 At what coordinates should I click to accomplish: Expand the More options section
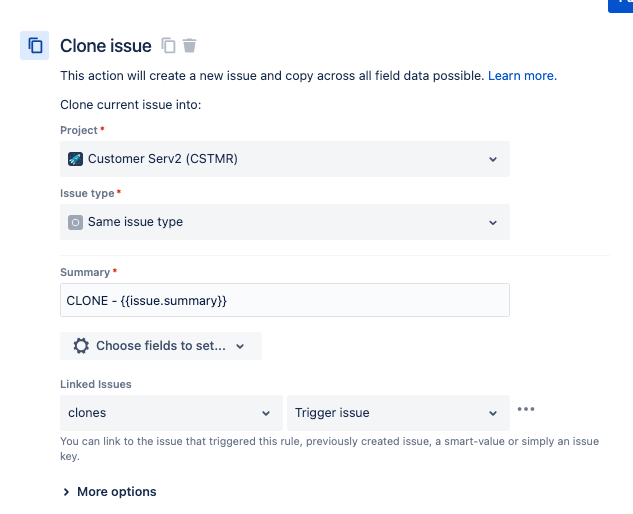click(x=109, y=492)
